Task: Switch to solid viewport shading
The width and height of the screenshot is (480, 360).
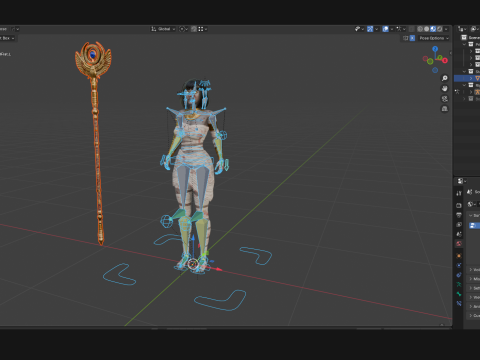Action: tap(426, 29)
